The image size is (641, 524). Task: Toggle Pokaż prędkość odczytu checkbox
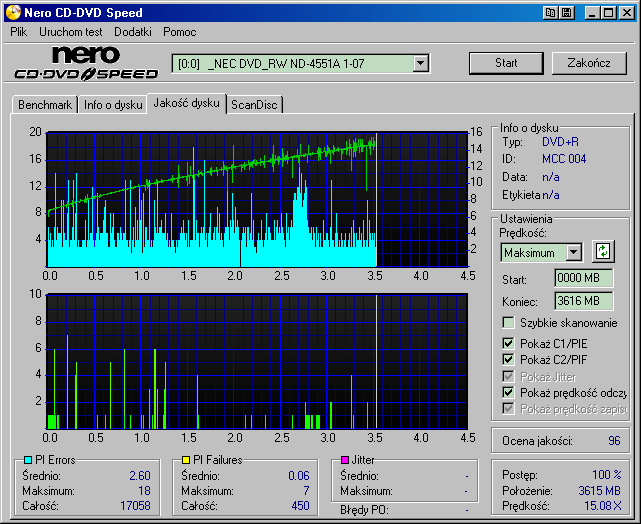508,393
